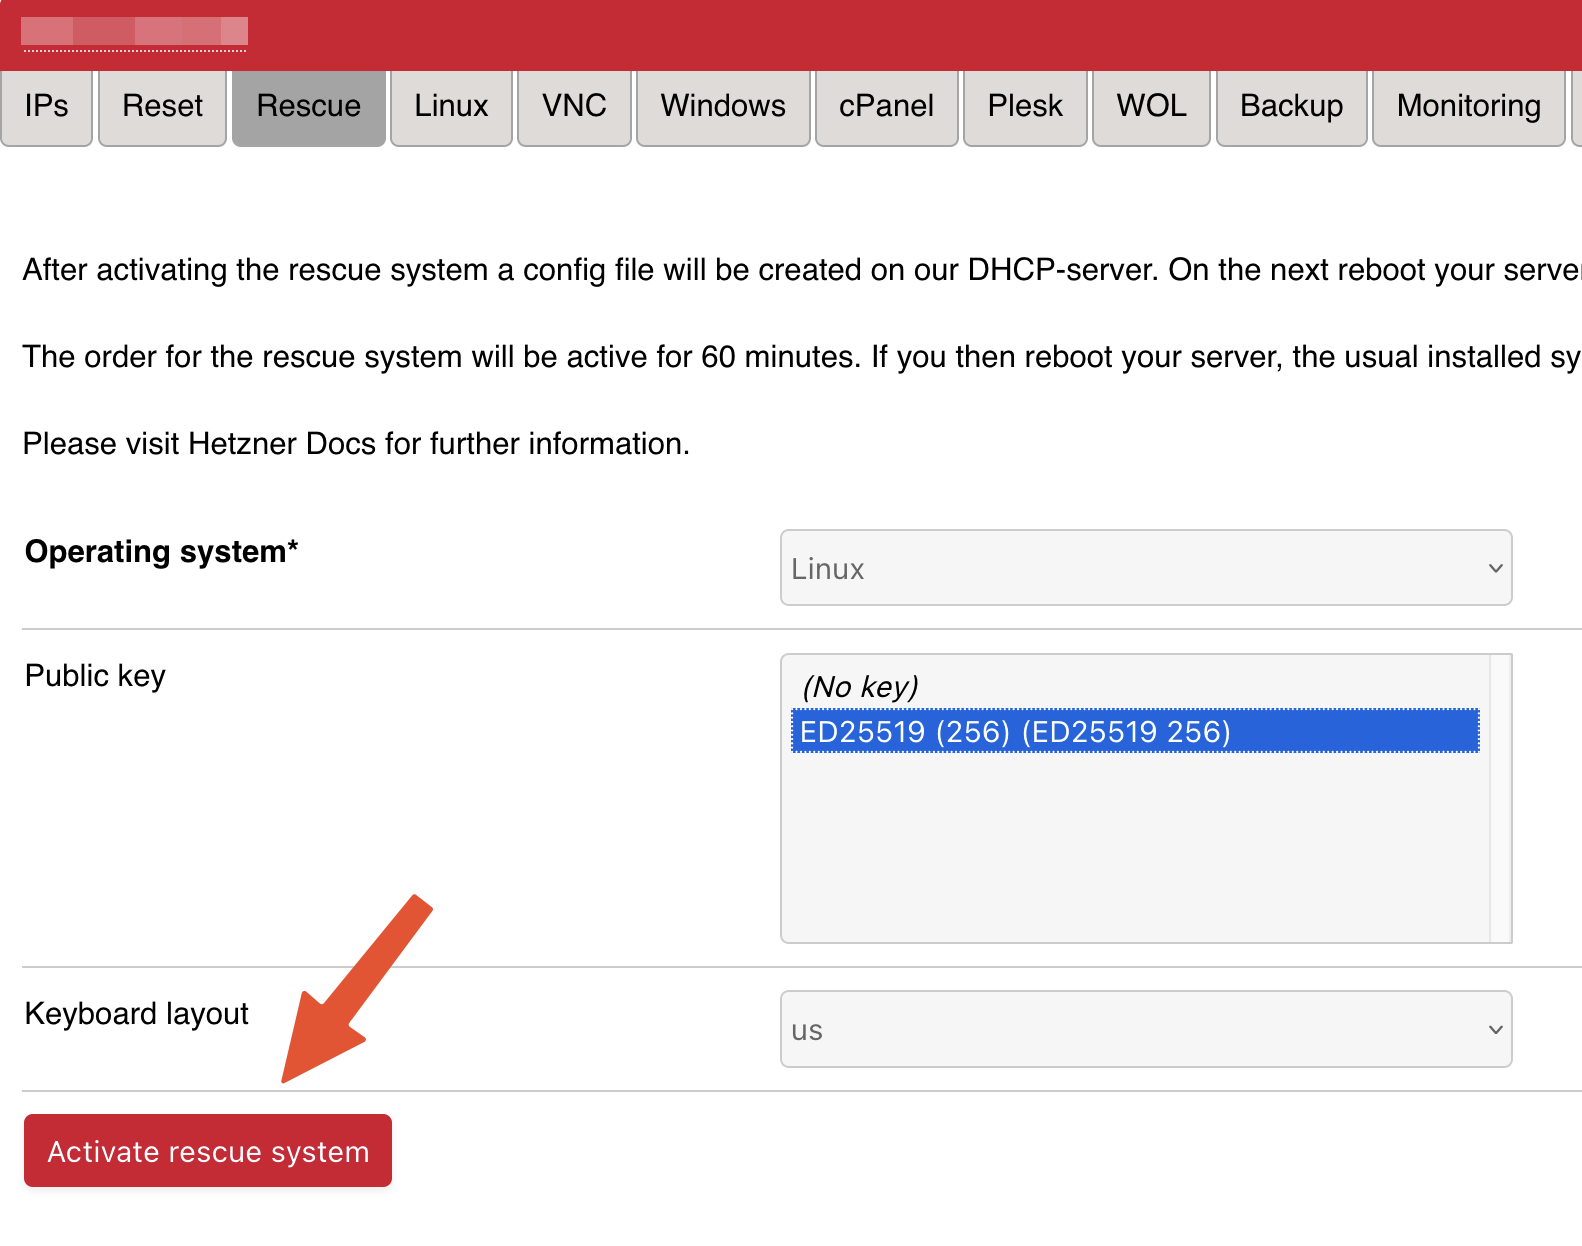
Task: Switch to the Reset tab
Action: pyautogui.click(x=162, y=106)
